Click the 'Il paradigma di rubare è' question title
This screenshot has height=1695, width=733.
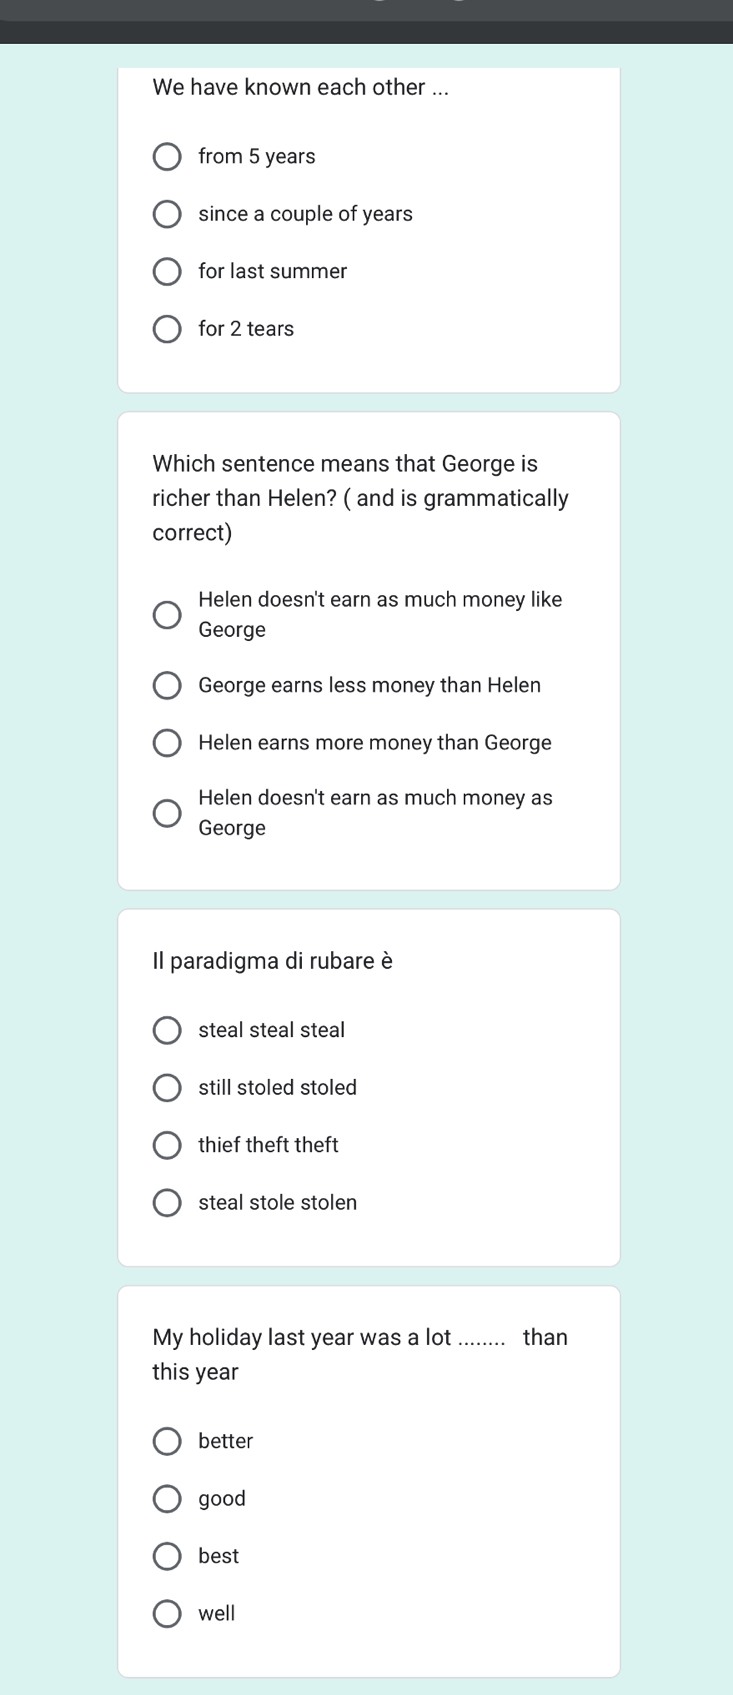point(272,961)
